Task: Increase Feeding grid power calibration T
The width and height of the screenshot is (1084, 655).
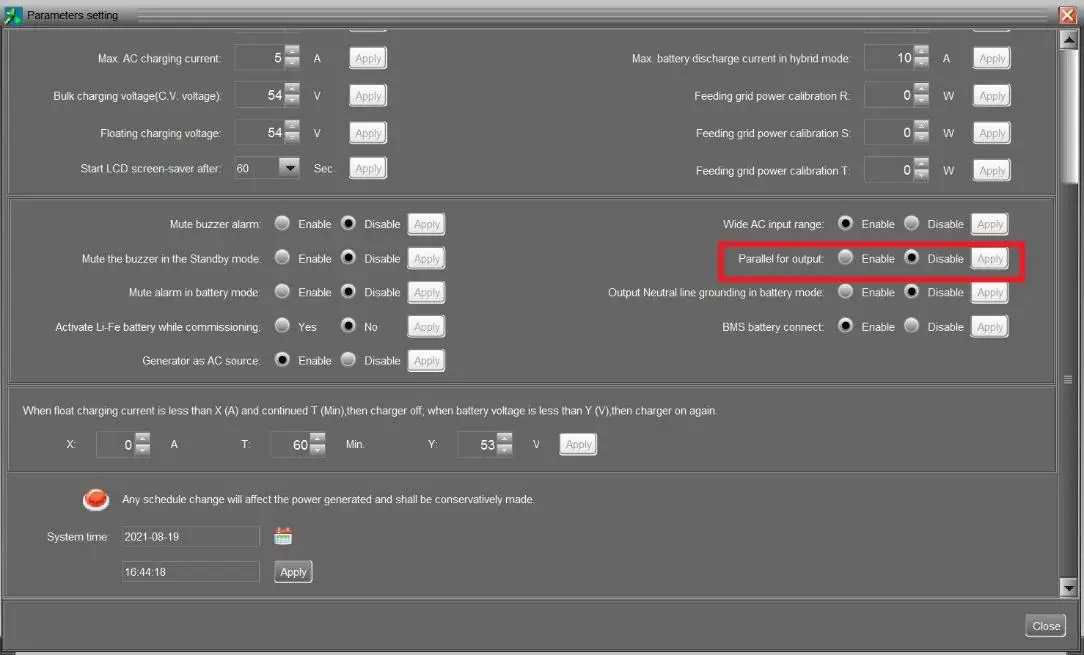Action: click(x=921, y=164)
